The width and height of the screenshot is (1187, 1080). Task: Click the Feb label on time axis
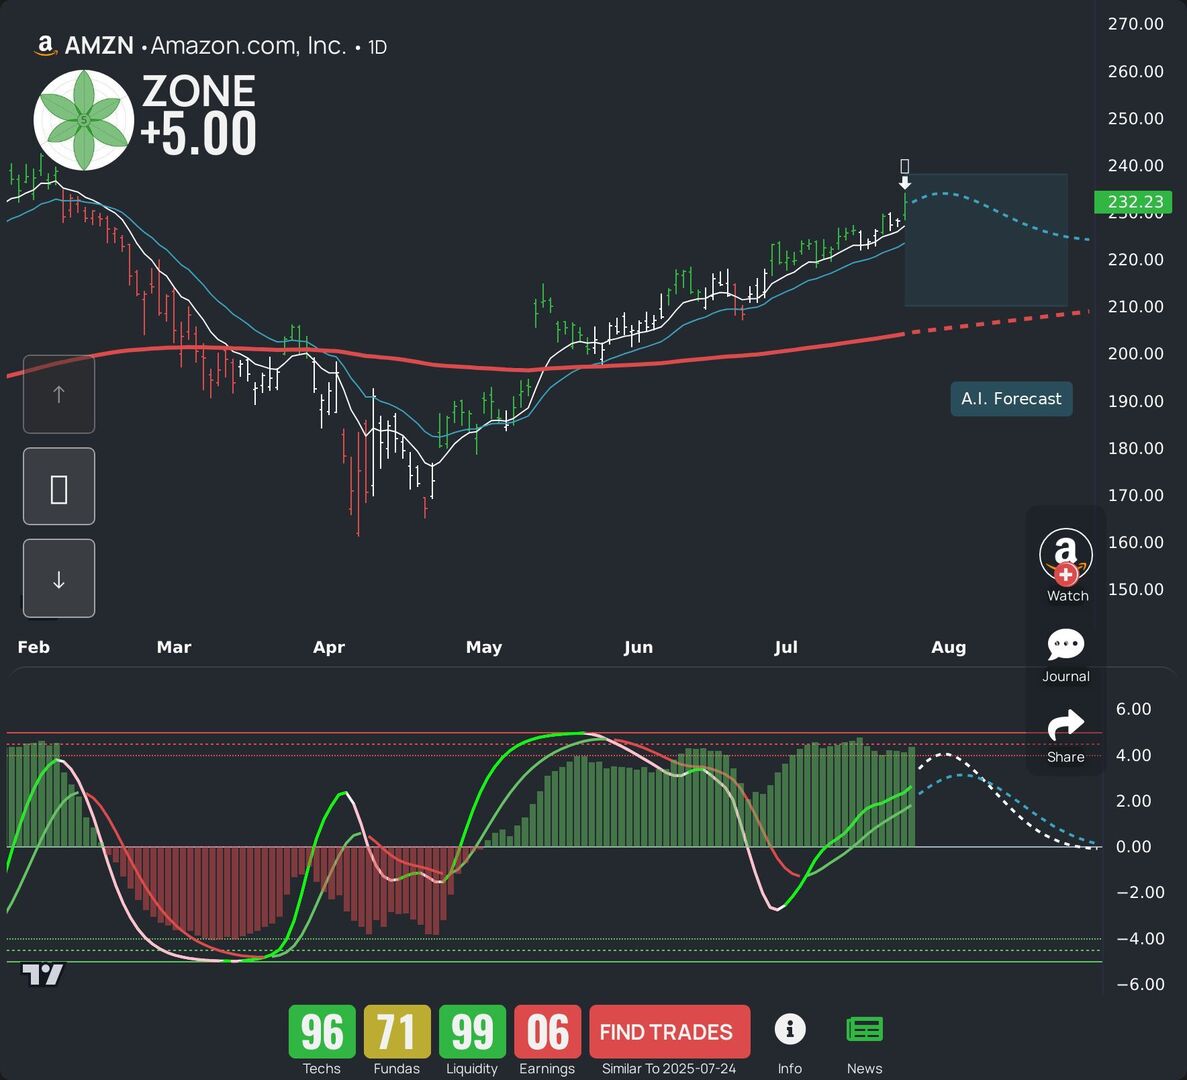pyautogui.click(x=33, y=647)
